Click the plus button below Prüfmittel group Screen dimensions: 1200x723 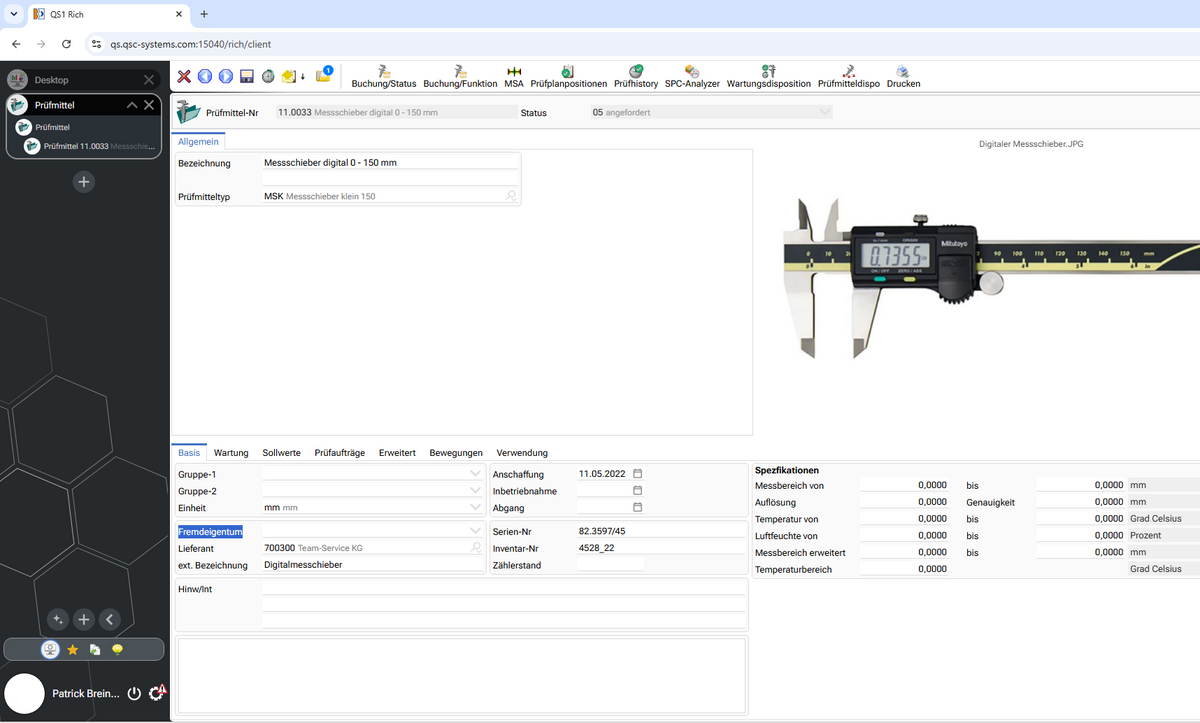[84, 182]
